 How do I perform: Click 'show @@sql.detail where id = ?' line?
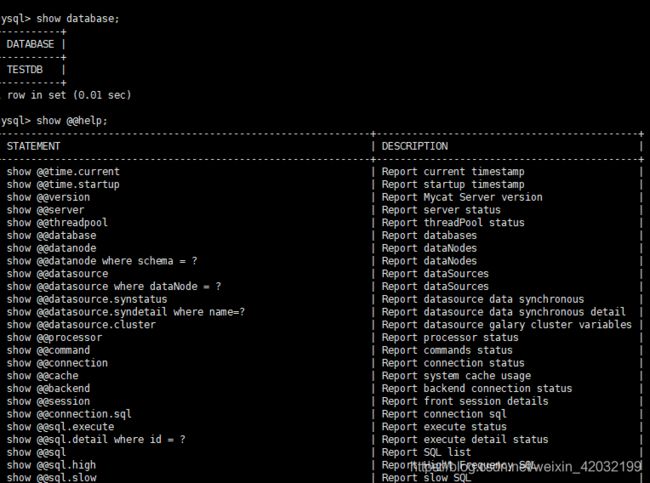(x=96, y=439)
